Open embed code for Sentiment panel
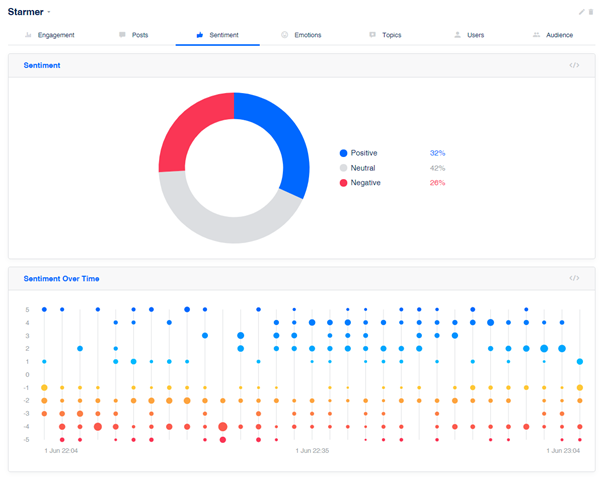Screen dimensions: 602x478 coord(574,65)
